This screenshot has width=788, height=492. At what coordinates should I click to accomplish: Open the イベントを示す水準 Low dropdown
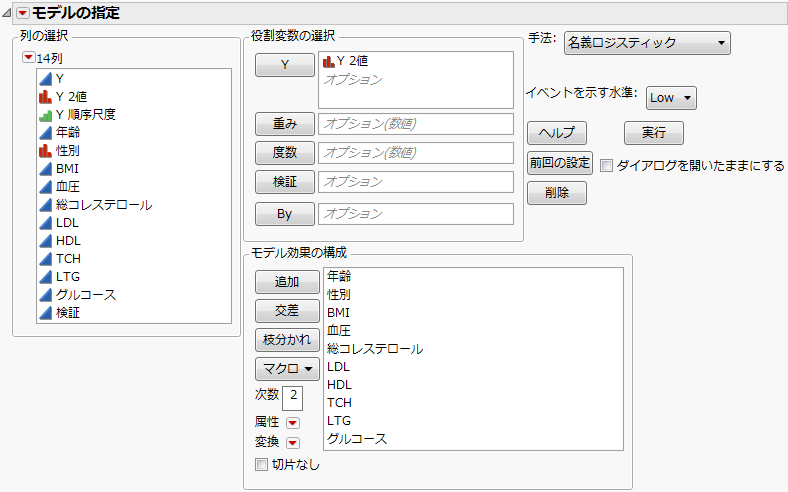(x=671, y=97)
